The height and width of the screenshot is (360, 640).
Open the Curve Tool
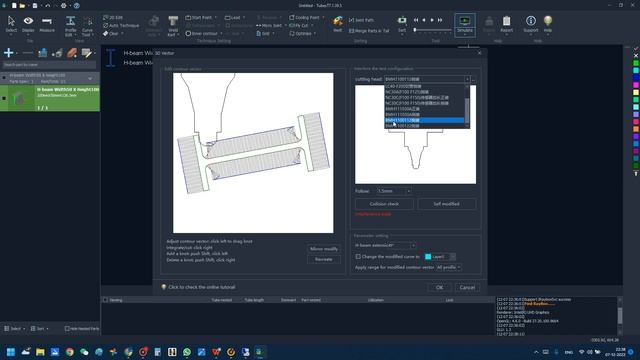point(87,26)
